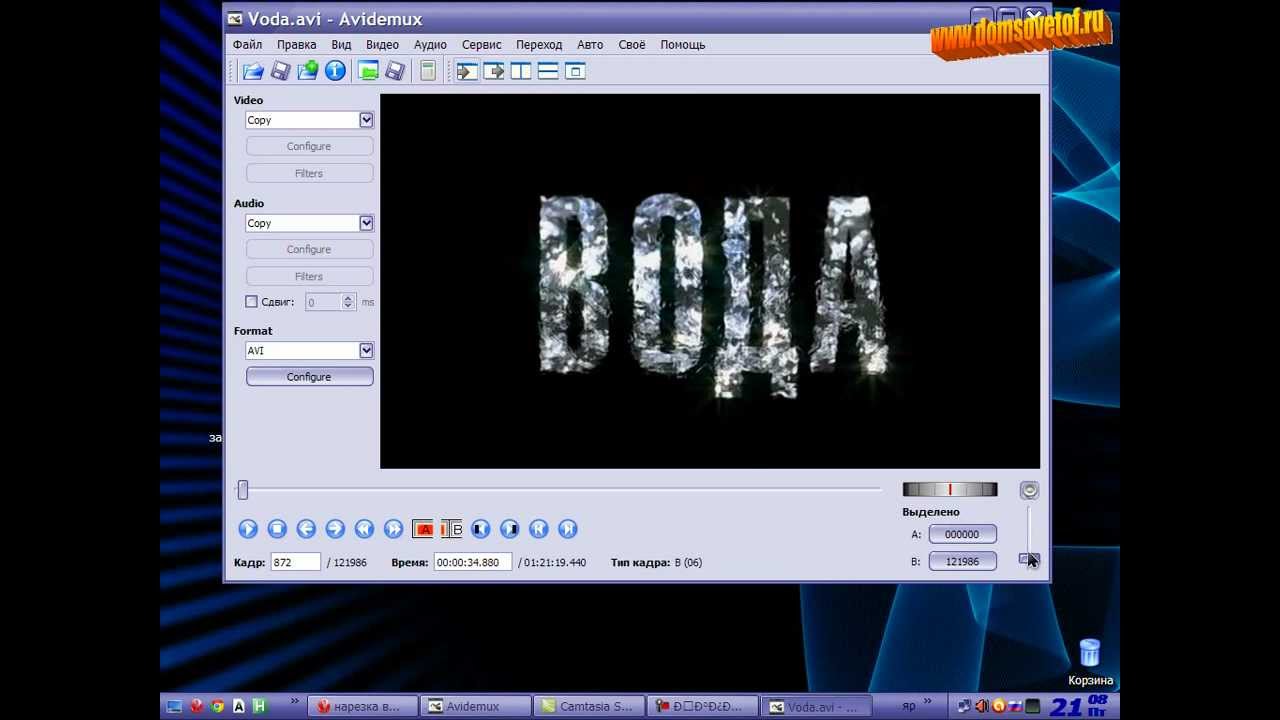Search for the previous black frame
1280x720 pixels.
(x=481, y=529)
